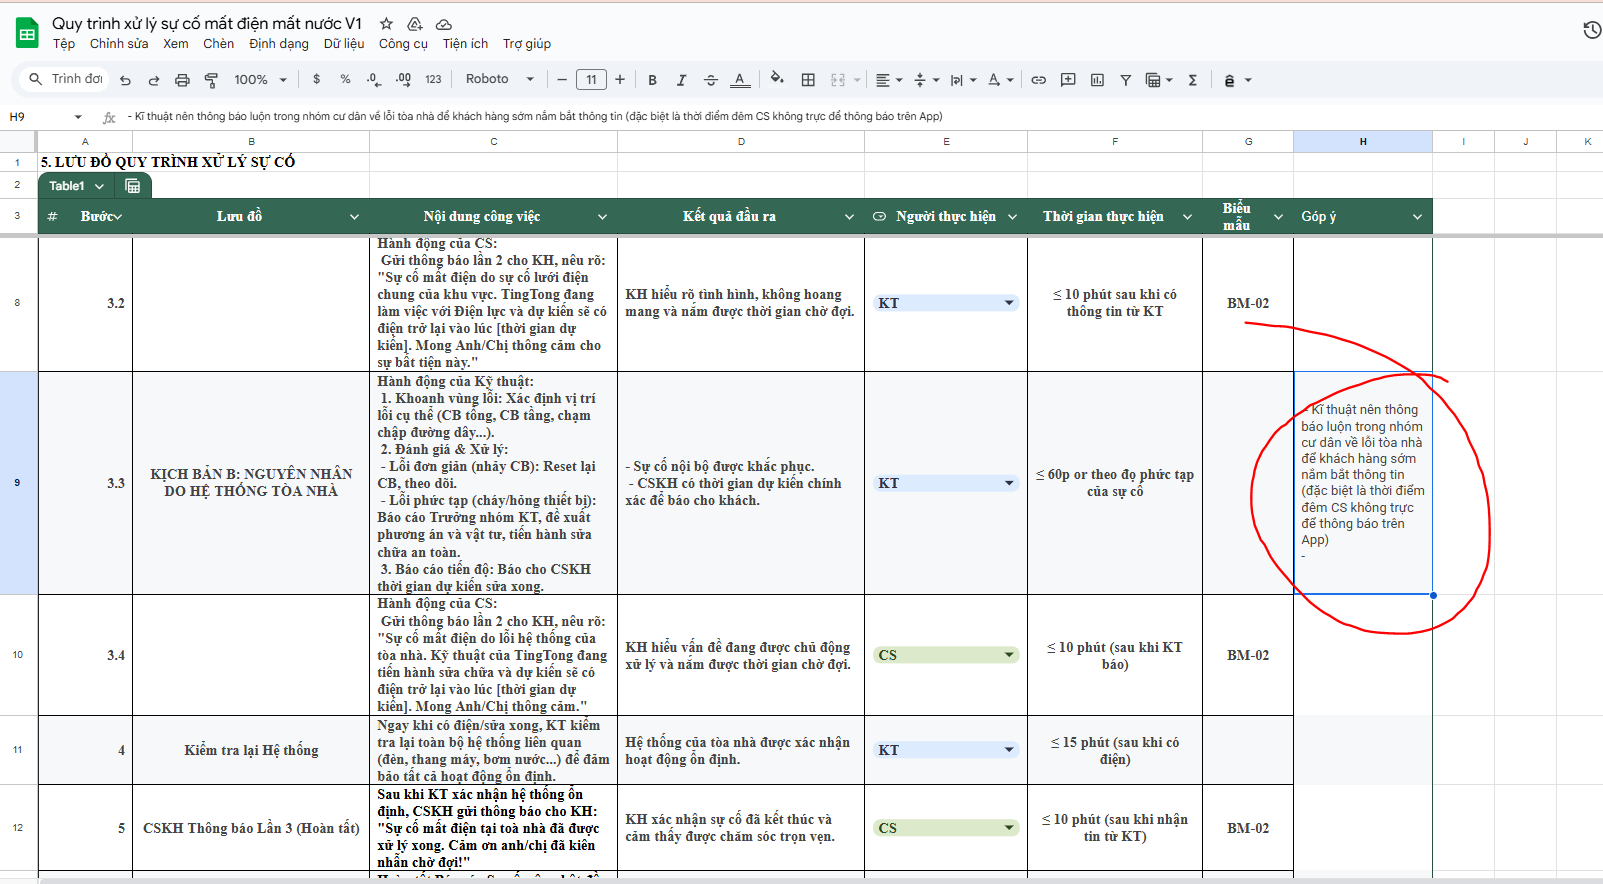Click the insert link icon
Image resolution: width=1603 pixels, height=884 pixels.
coord(1039,80)
